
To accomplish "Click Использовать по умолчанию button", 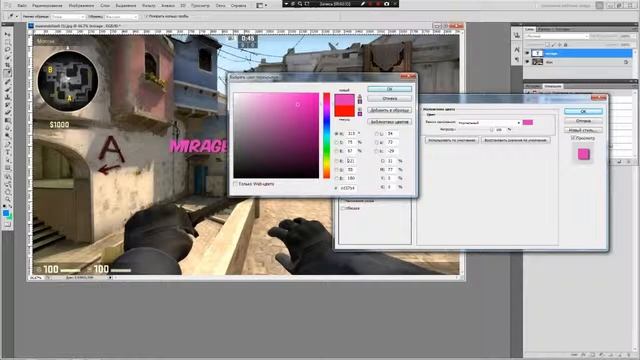I will pos(452,140).
